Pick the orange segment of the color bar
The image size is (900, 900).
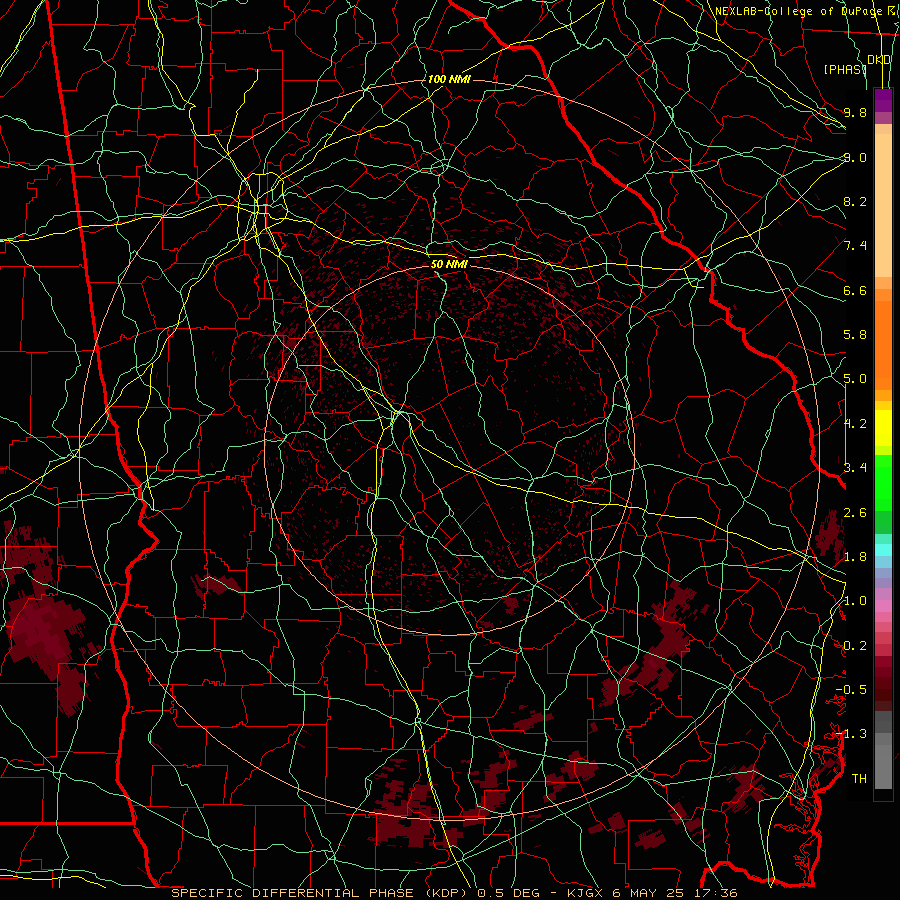click(883, 346)
